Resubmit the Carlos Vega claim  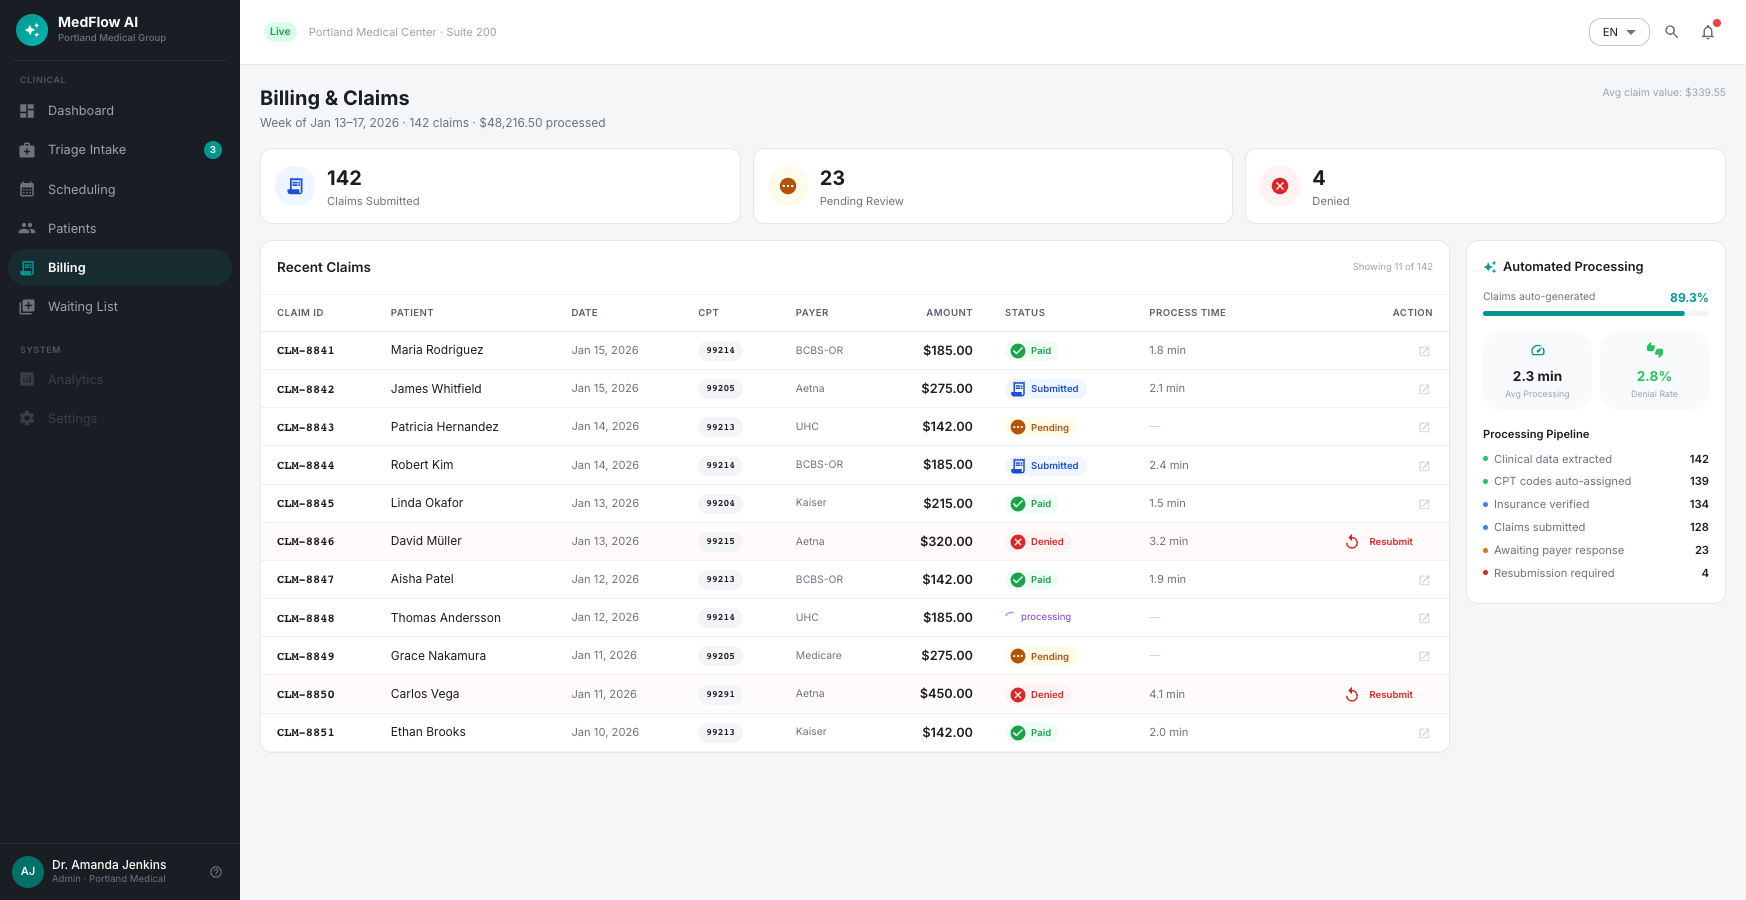1379,695
